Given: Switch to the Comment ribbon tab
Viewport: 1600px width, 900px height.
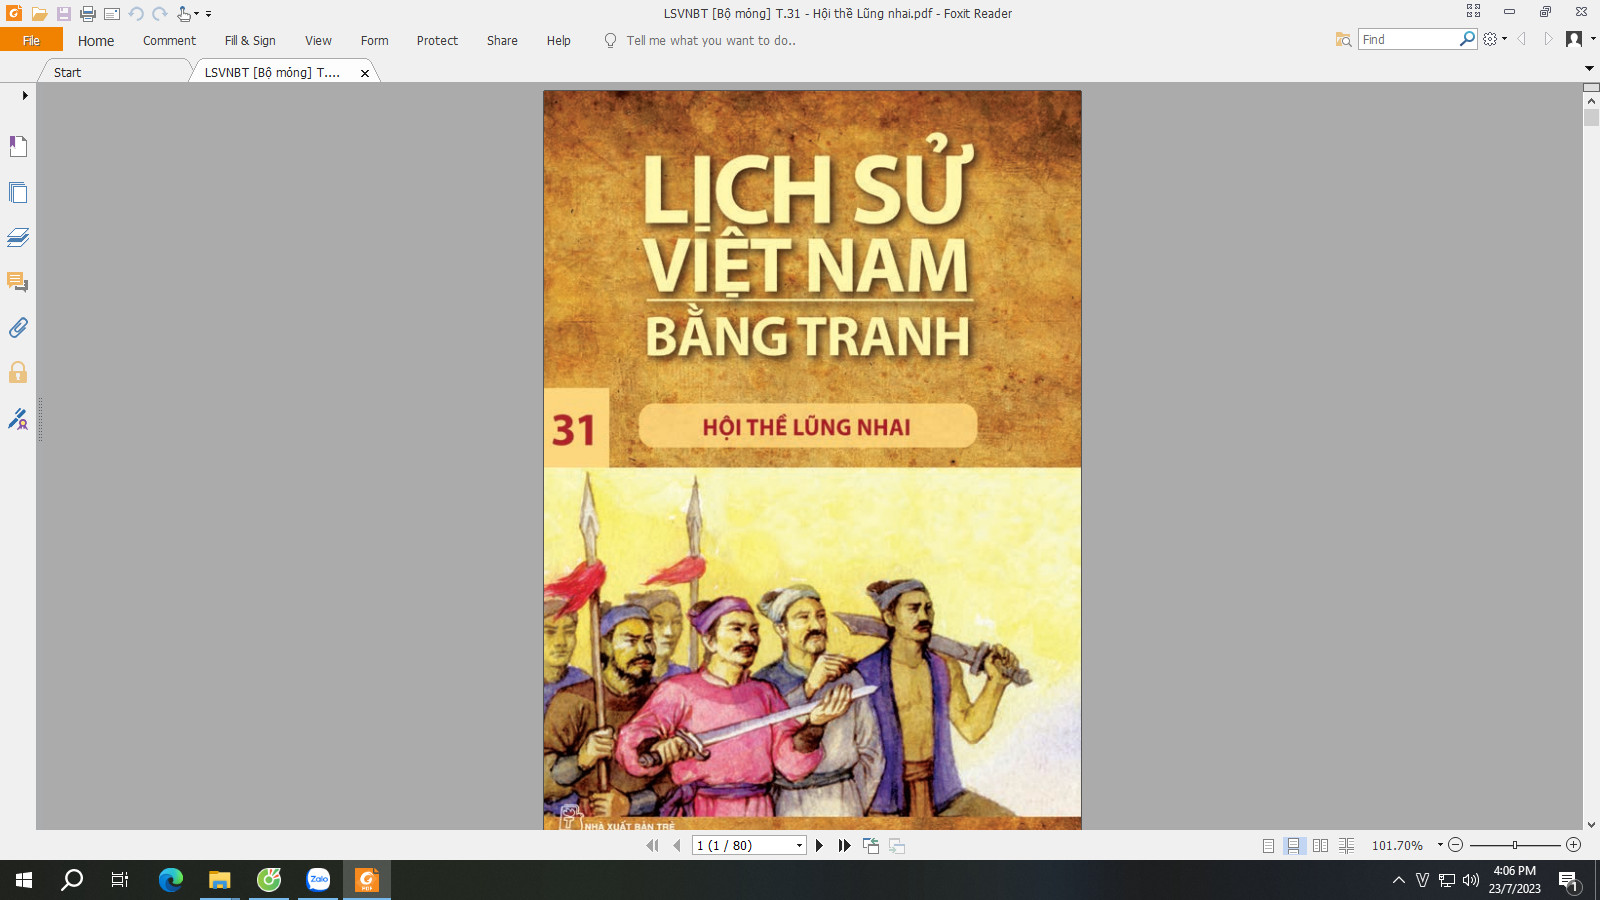Looking at the screenshot, I should (x=169, y=41).
